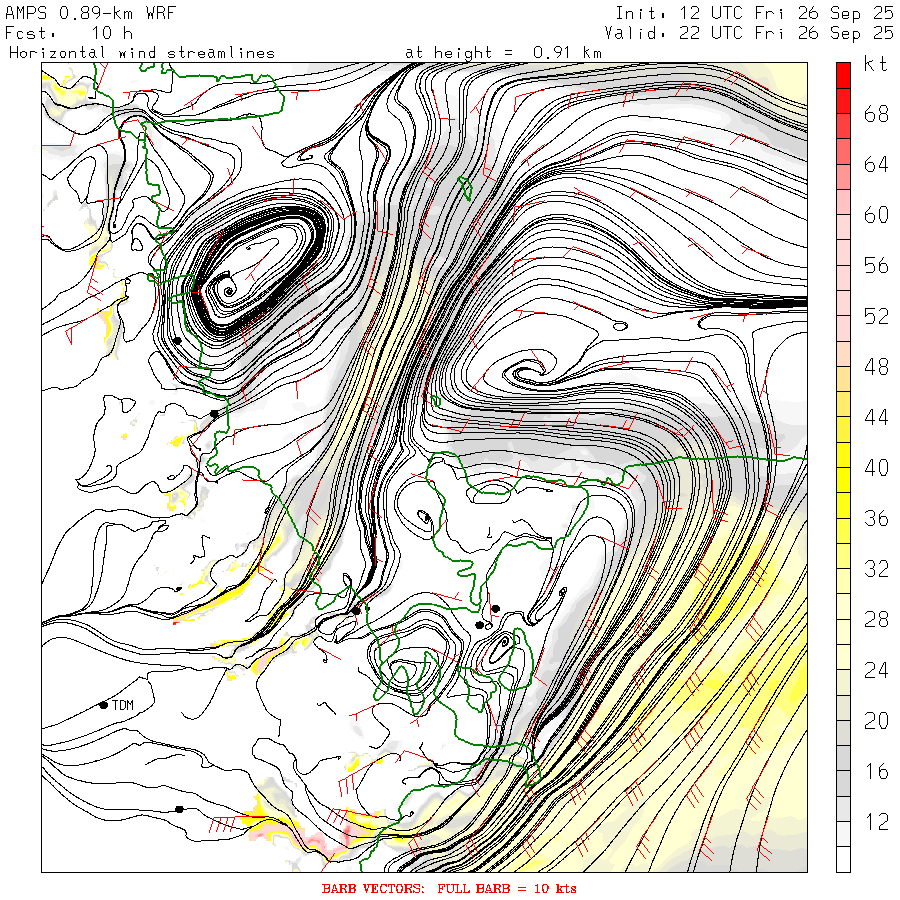
Task: Click the 36 colorbar label
Action: 876,518
